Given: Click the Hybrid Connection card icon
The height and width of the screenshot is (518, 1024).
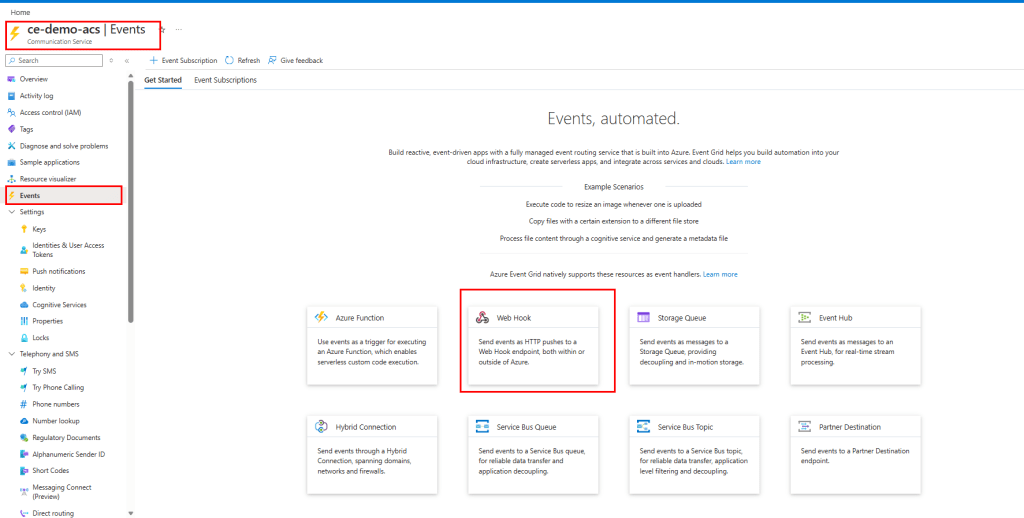Looking at the screenshot, I should tap(322, 426).
